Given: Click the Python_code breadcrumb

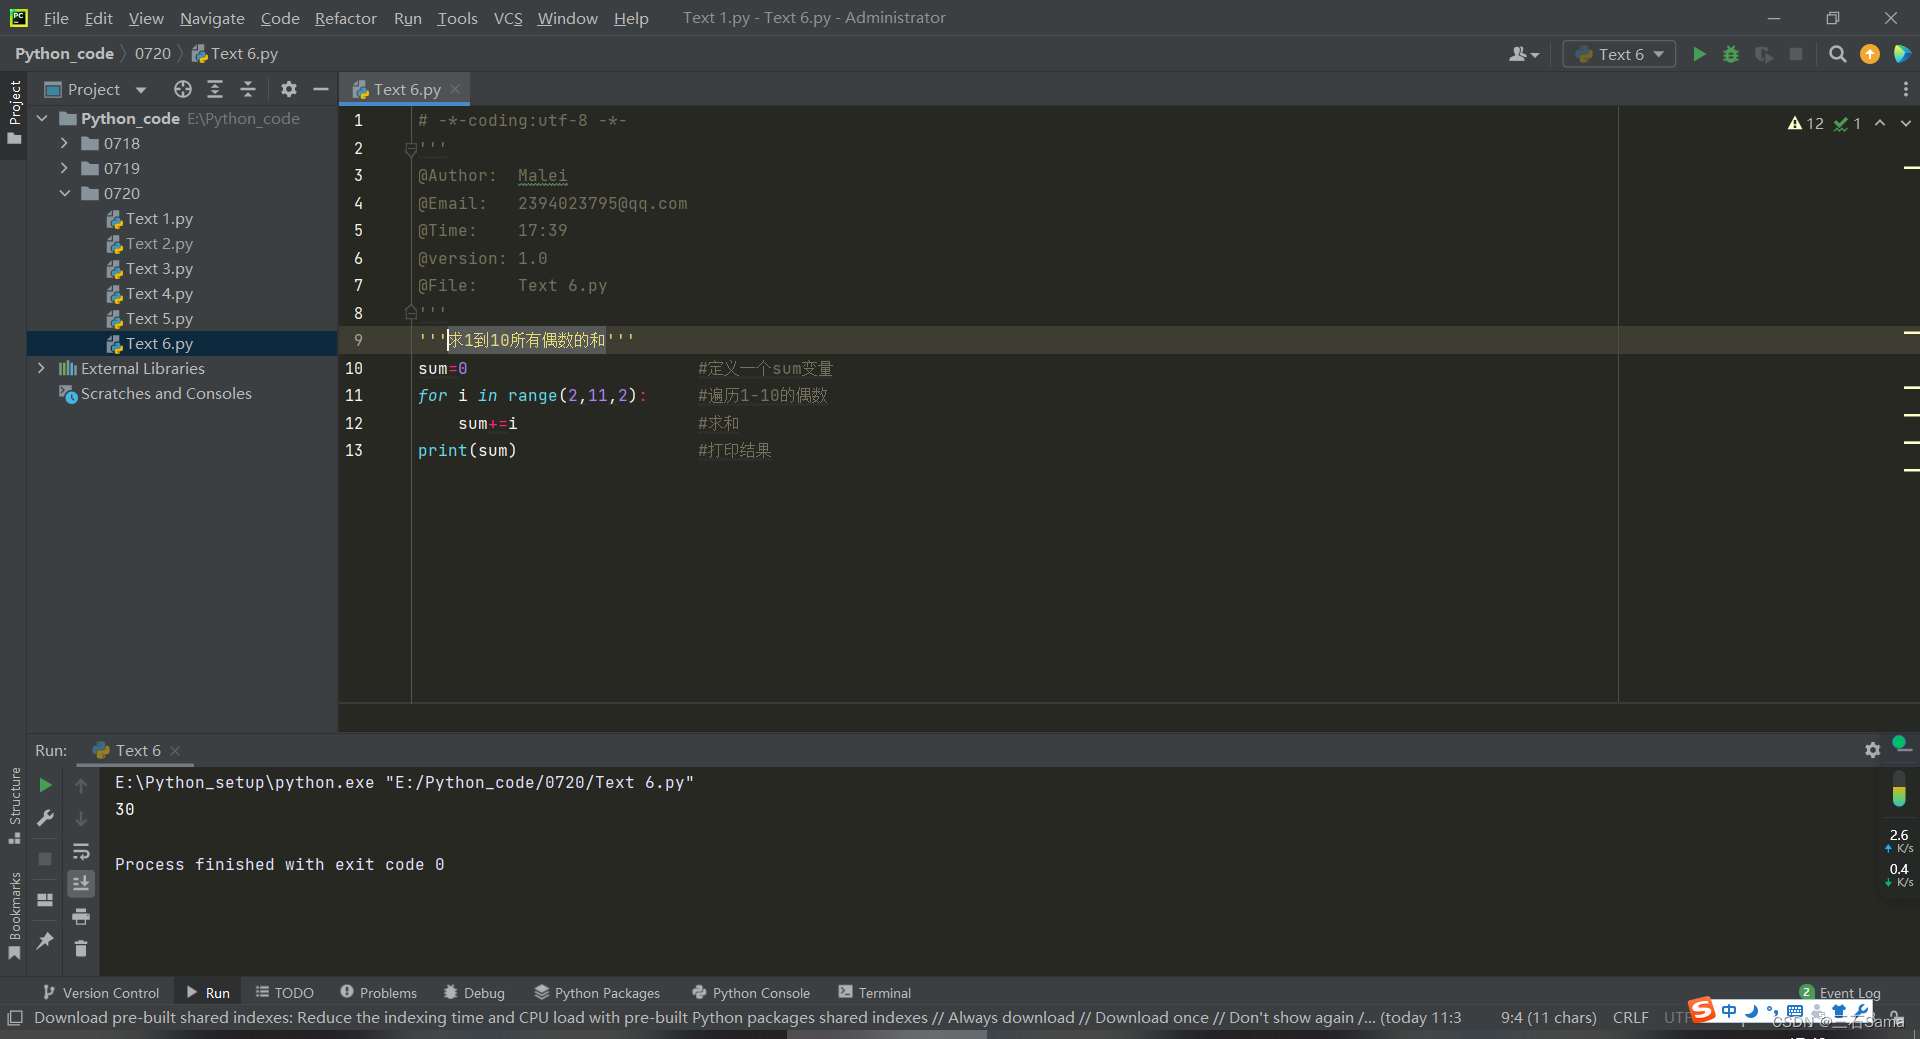Looking at the screenshot, I should 64,53.
